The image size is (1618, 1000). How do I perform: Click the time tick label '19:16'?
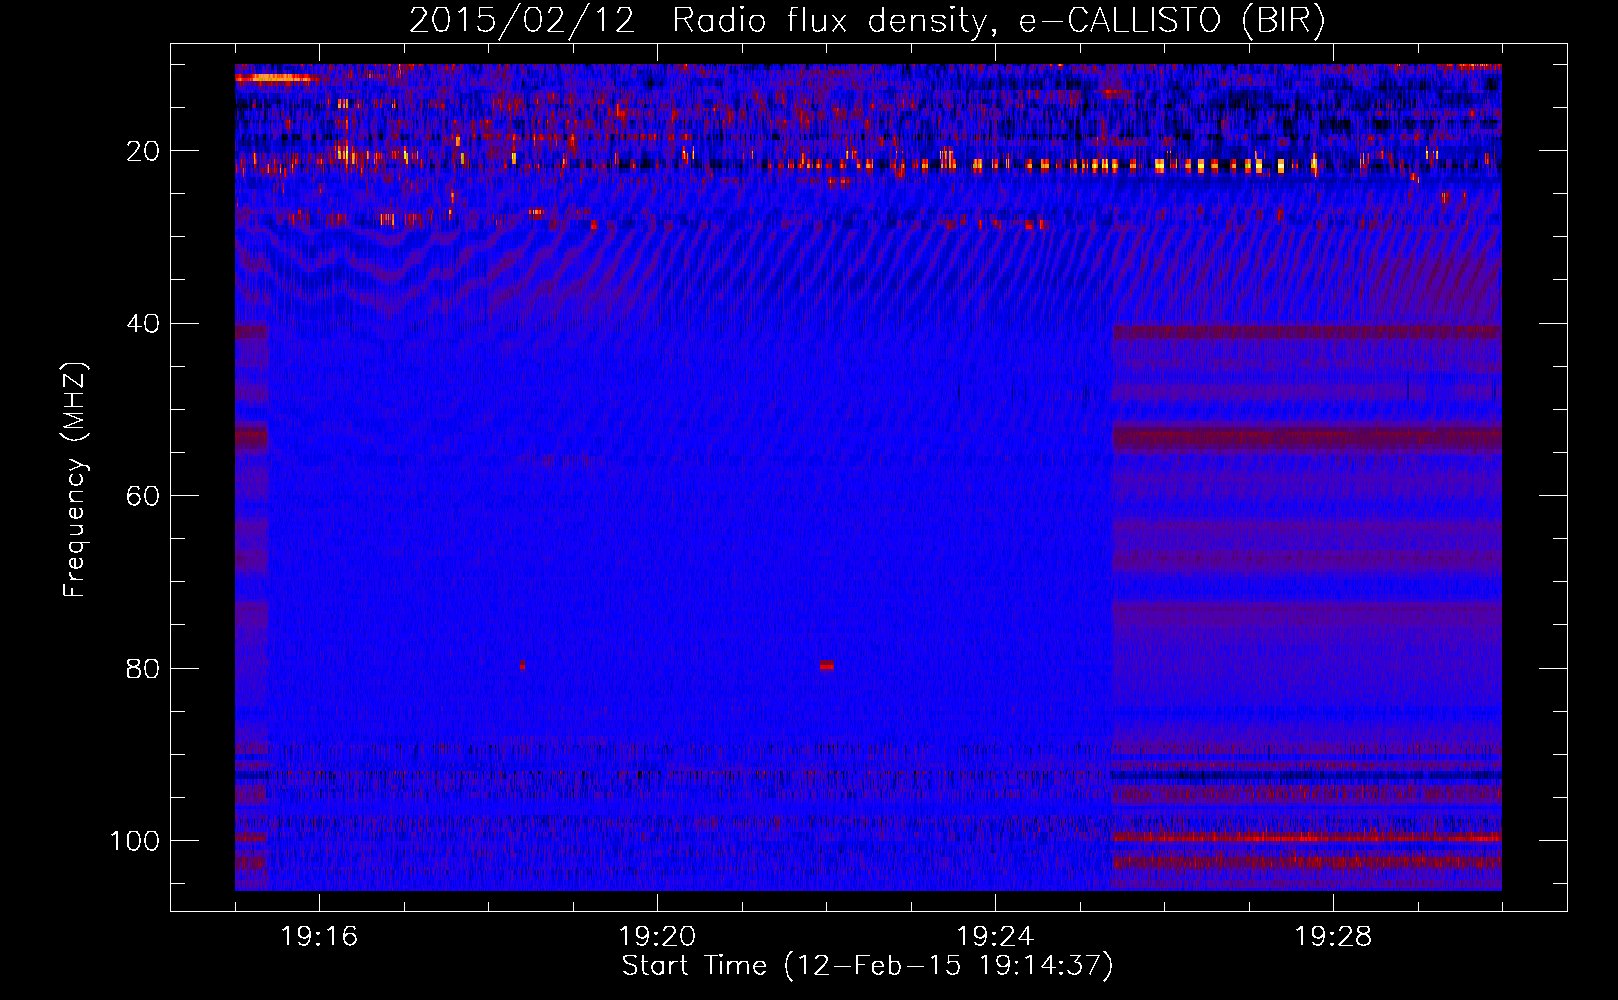click(319, 937)
